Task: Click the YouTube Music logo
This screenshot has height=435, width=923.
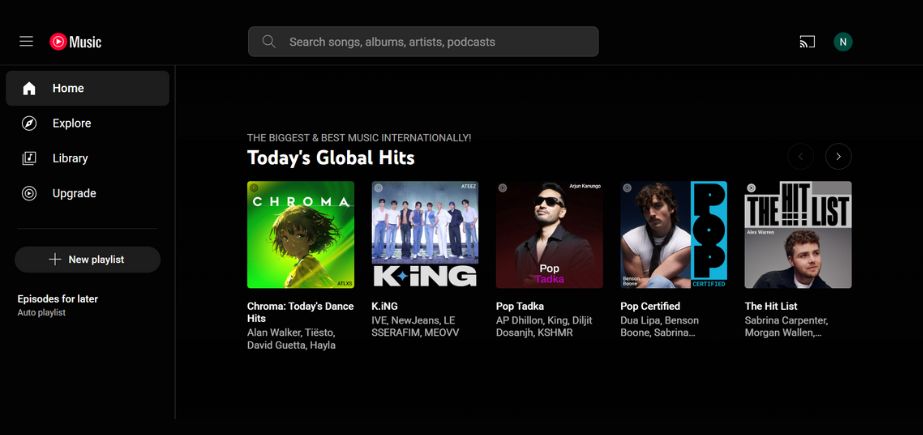Action: pos(75,42)
